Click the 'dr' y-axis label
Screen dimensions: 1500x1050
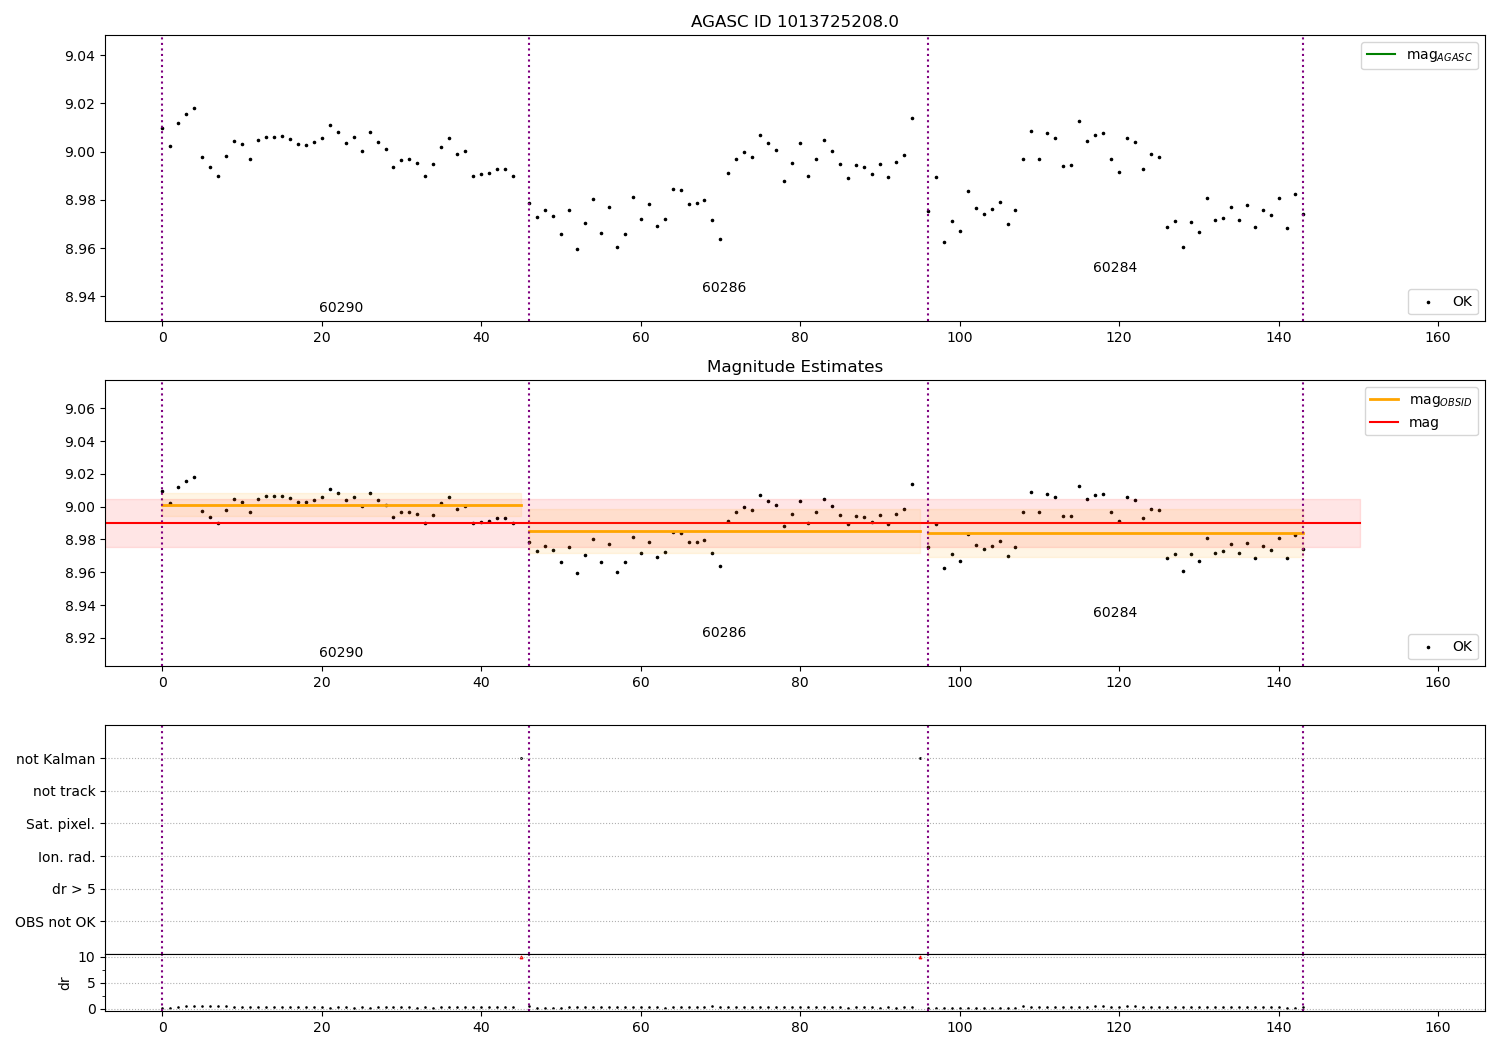(65, 983)
